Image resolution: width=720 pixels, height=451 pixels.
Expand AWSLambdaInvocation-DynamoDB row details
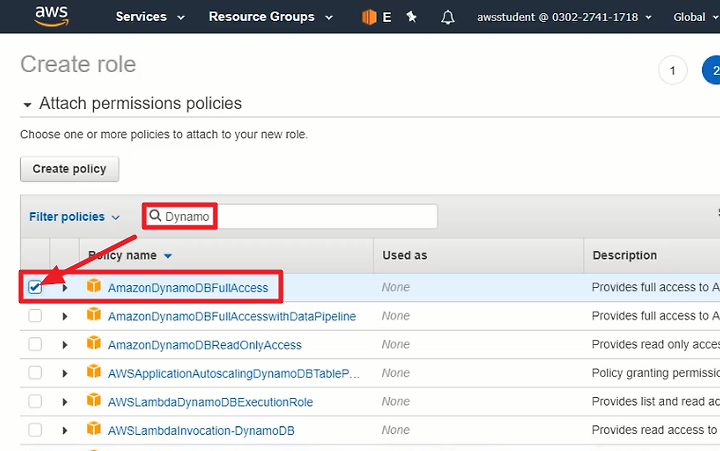tap(65, 430)
